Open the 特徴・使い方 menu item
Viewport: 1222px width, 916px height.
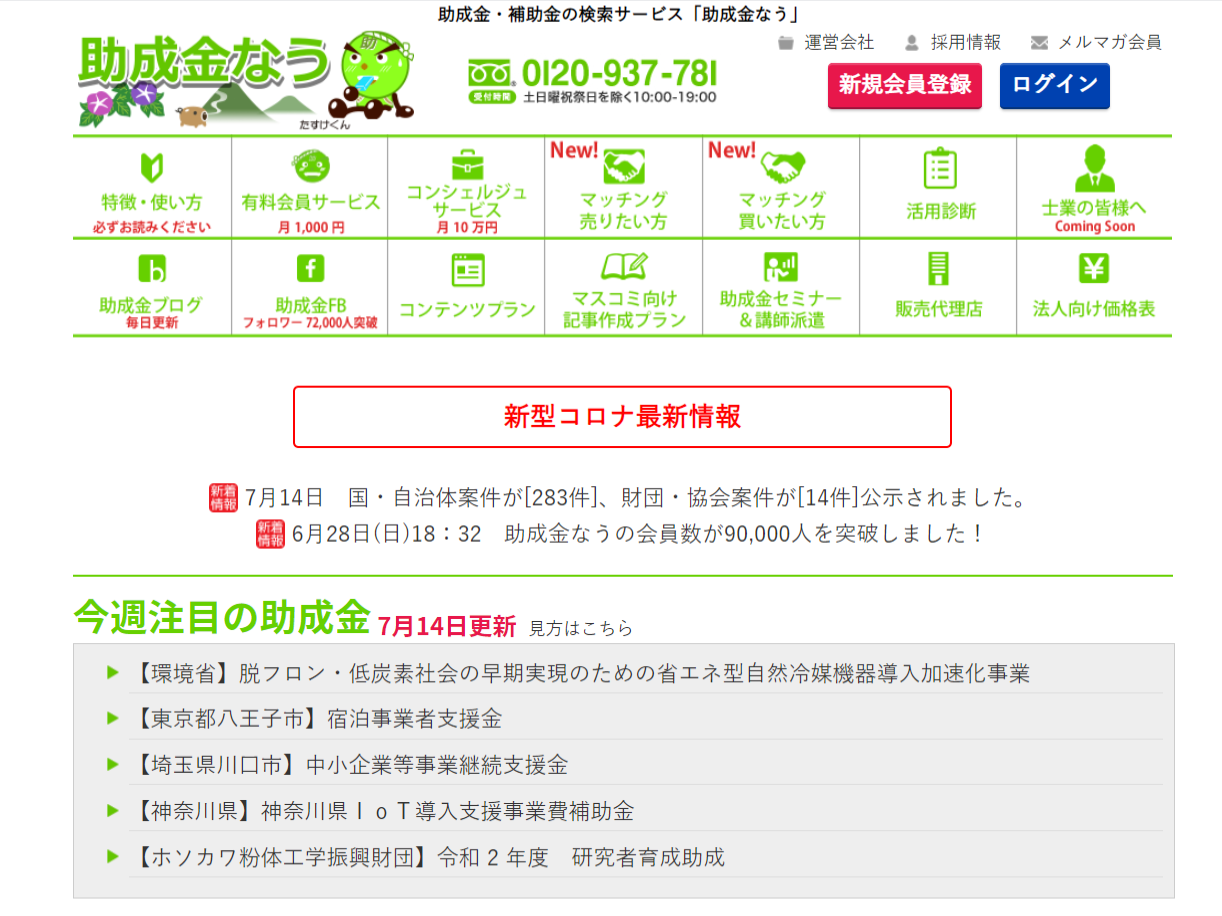[152, 187]
